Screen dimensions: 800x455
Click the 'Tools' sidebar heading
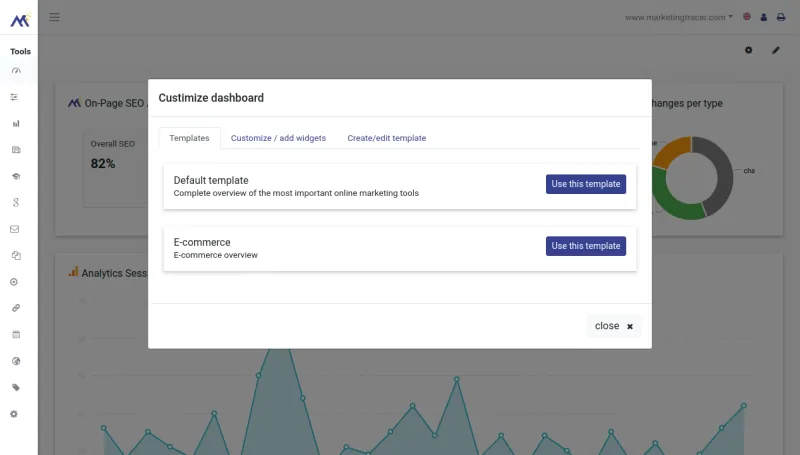[x=20, y=52]
